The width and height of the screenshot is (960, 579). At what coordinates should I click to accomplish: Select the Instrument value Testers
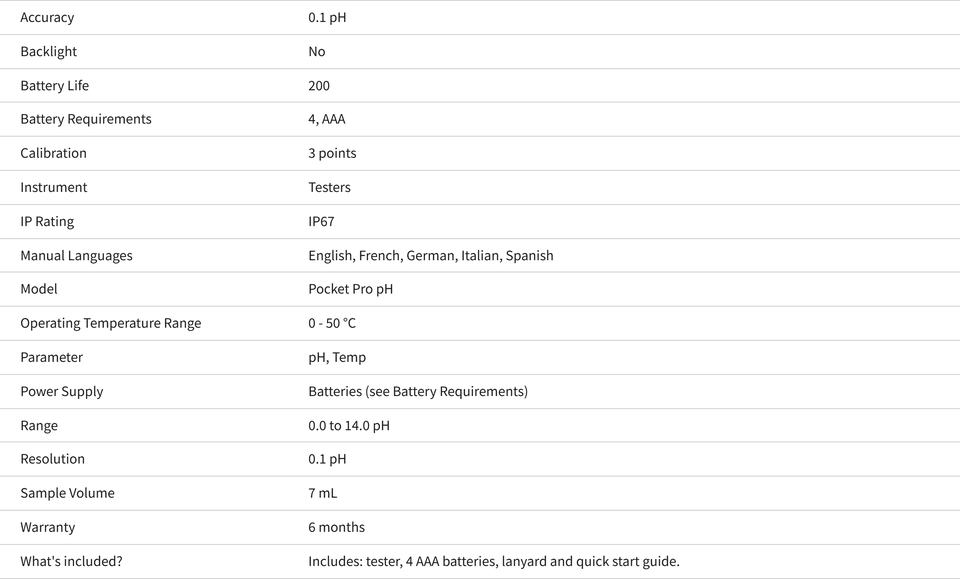tap(329, 187)
